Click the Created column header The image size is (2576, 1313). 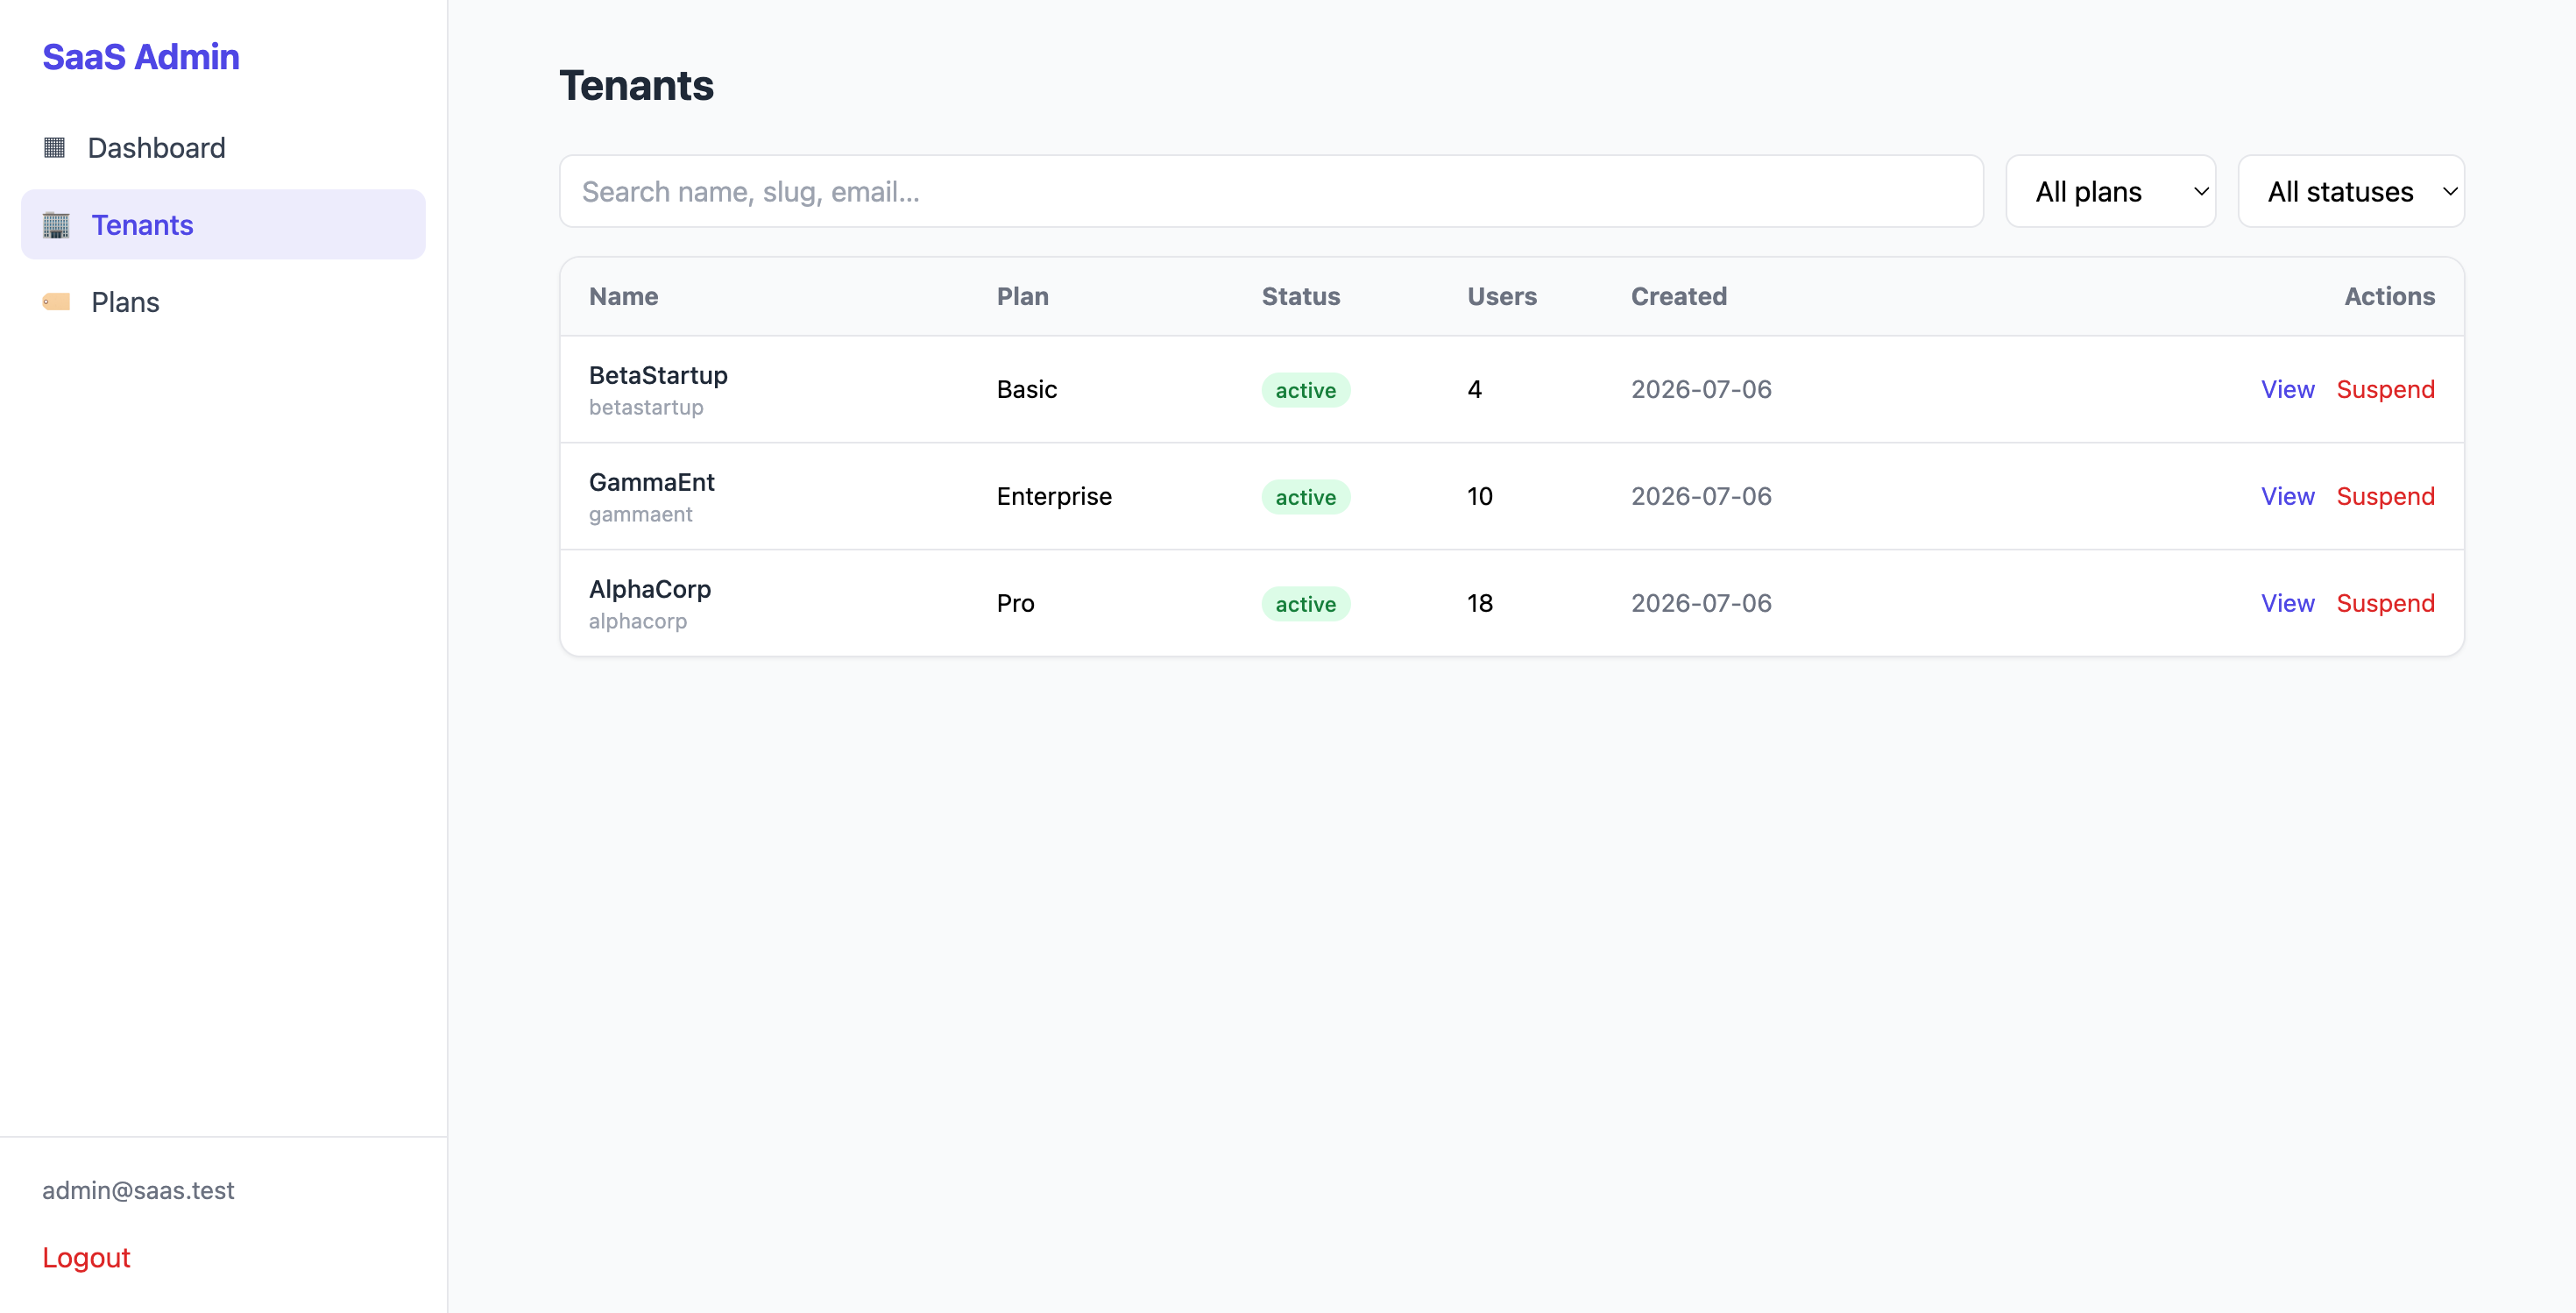(x=1679, y=296)
